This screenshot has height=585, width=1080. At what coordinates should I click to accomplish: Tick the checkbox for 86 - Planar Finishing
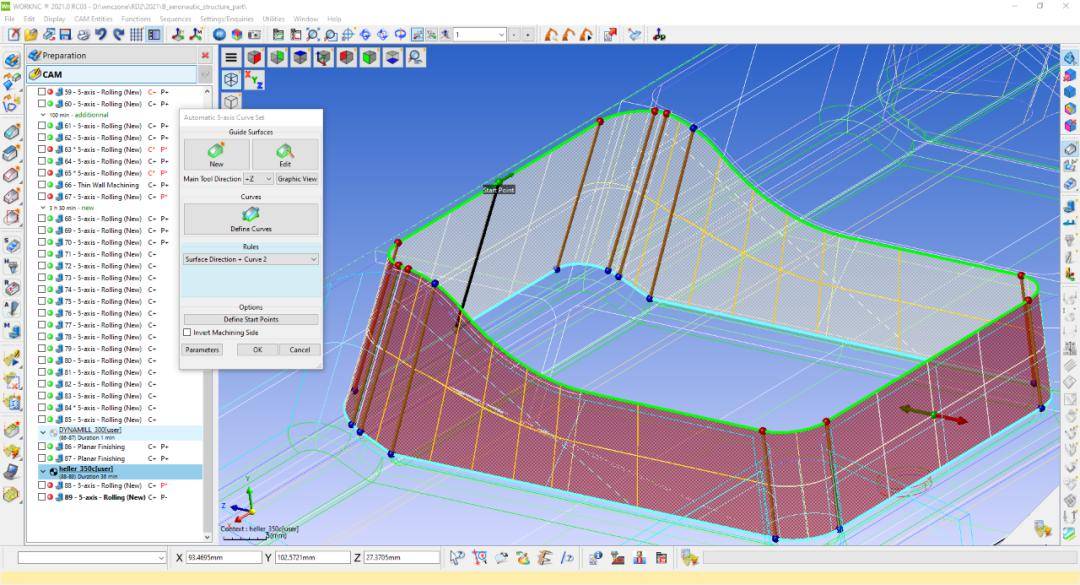42,447
